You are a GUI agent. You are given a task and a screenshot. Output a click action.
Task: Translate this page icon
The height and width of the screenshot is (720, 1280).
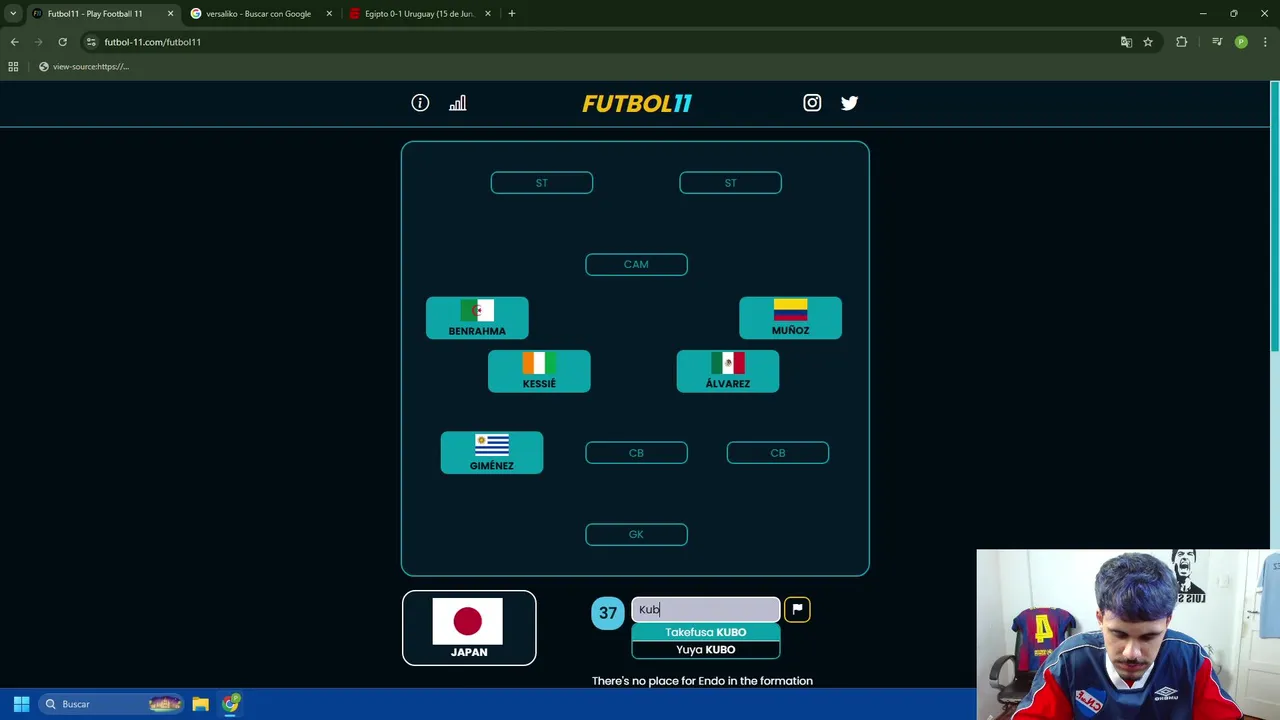tap(1126, 42)
